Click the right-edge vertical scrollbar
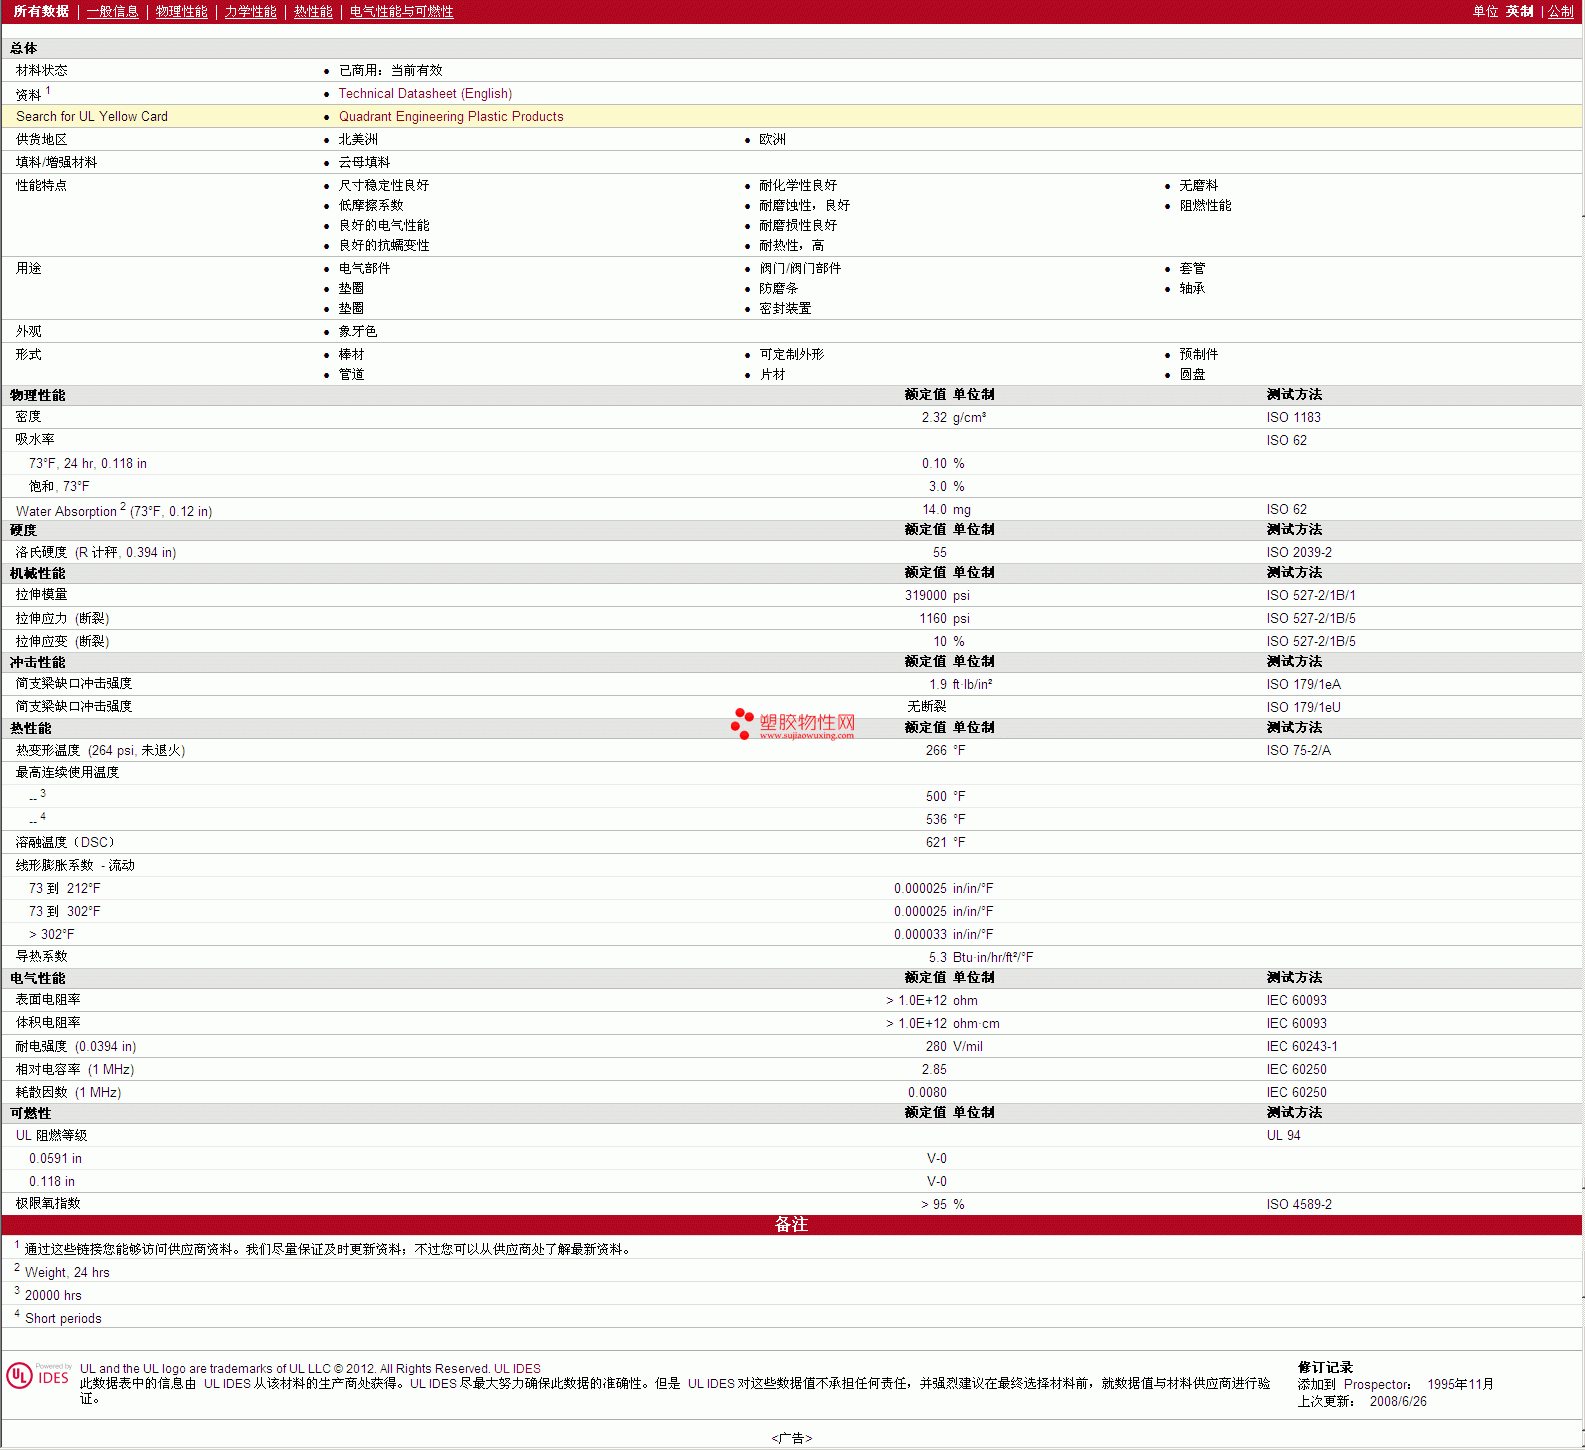 pos(1582,700)
